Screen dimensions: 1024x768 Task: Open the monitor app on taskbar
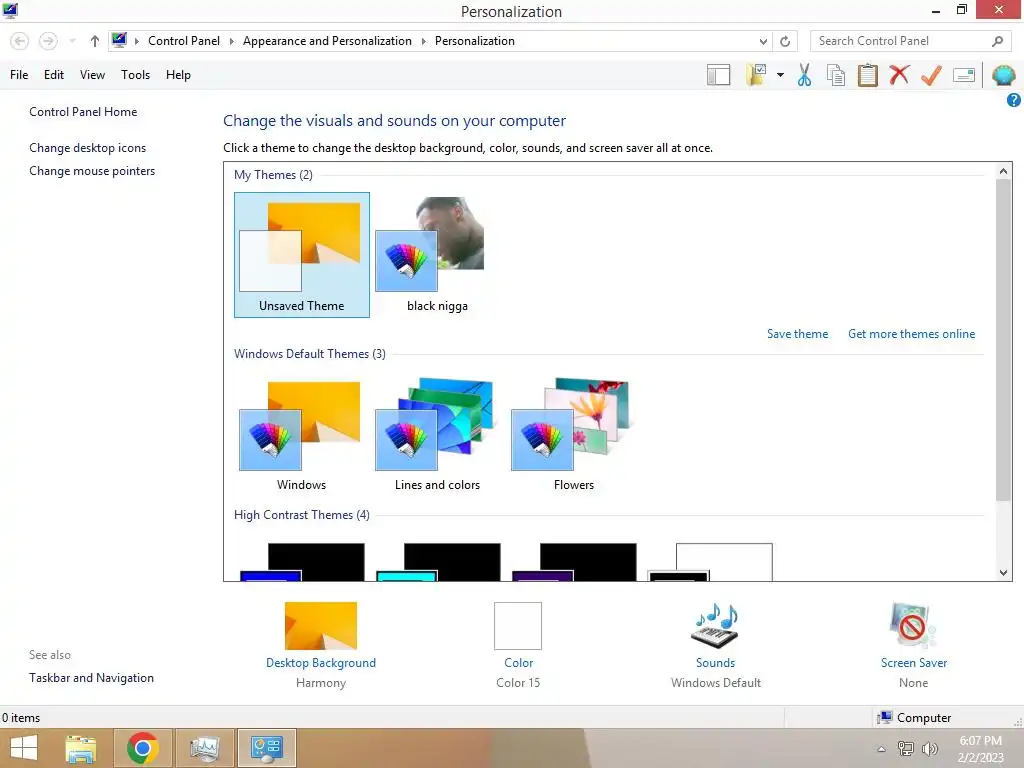[x=204, y=748]
